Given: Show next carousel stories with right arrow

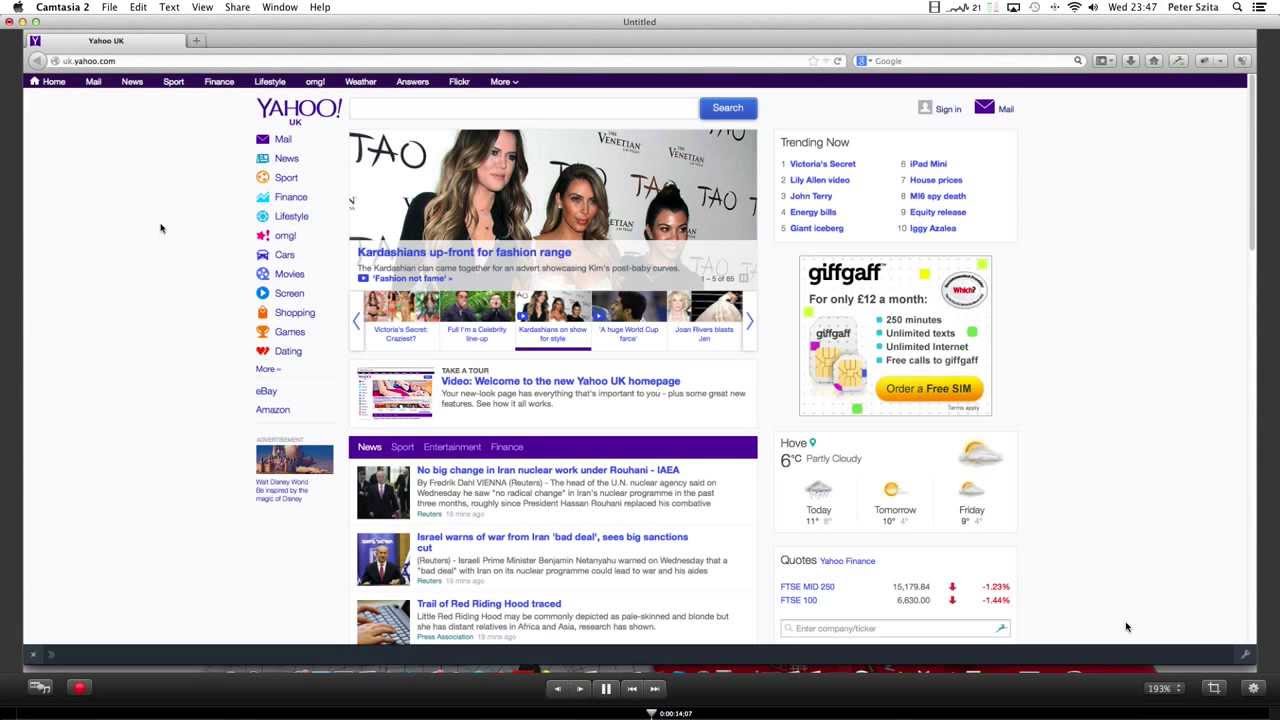Looking at the screenshot, I should 749,321.
